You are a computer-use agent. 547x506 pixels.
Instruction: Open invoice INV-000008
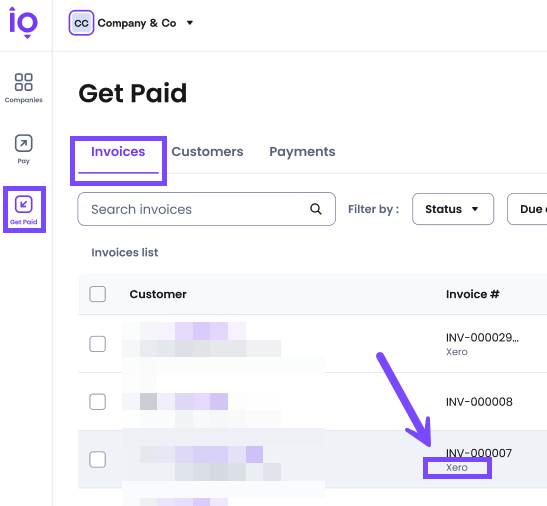(479, 402)
